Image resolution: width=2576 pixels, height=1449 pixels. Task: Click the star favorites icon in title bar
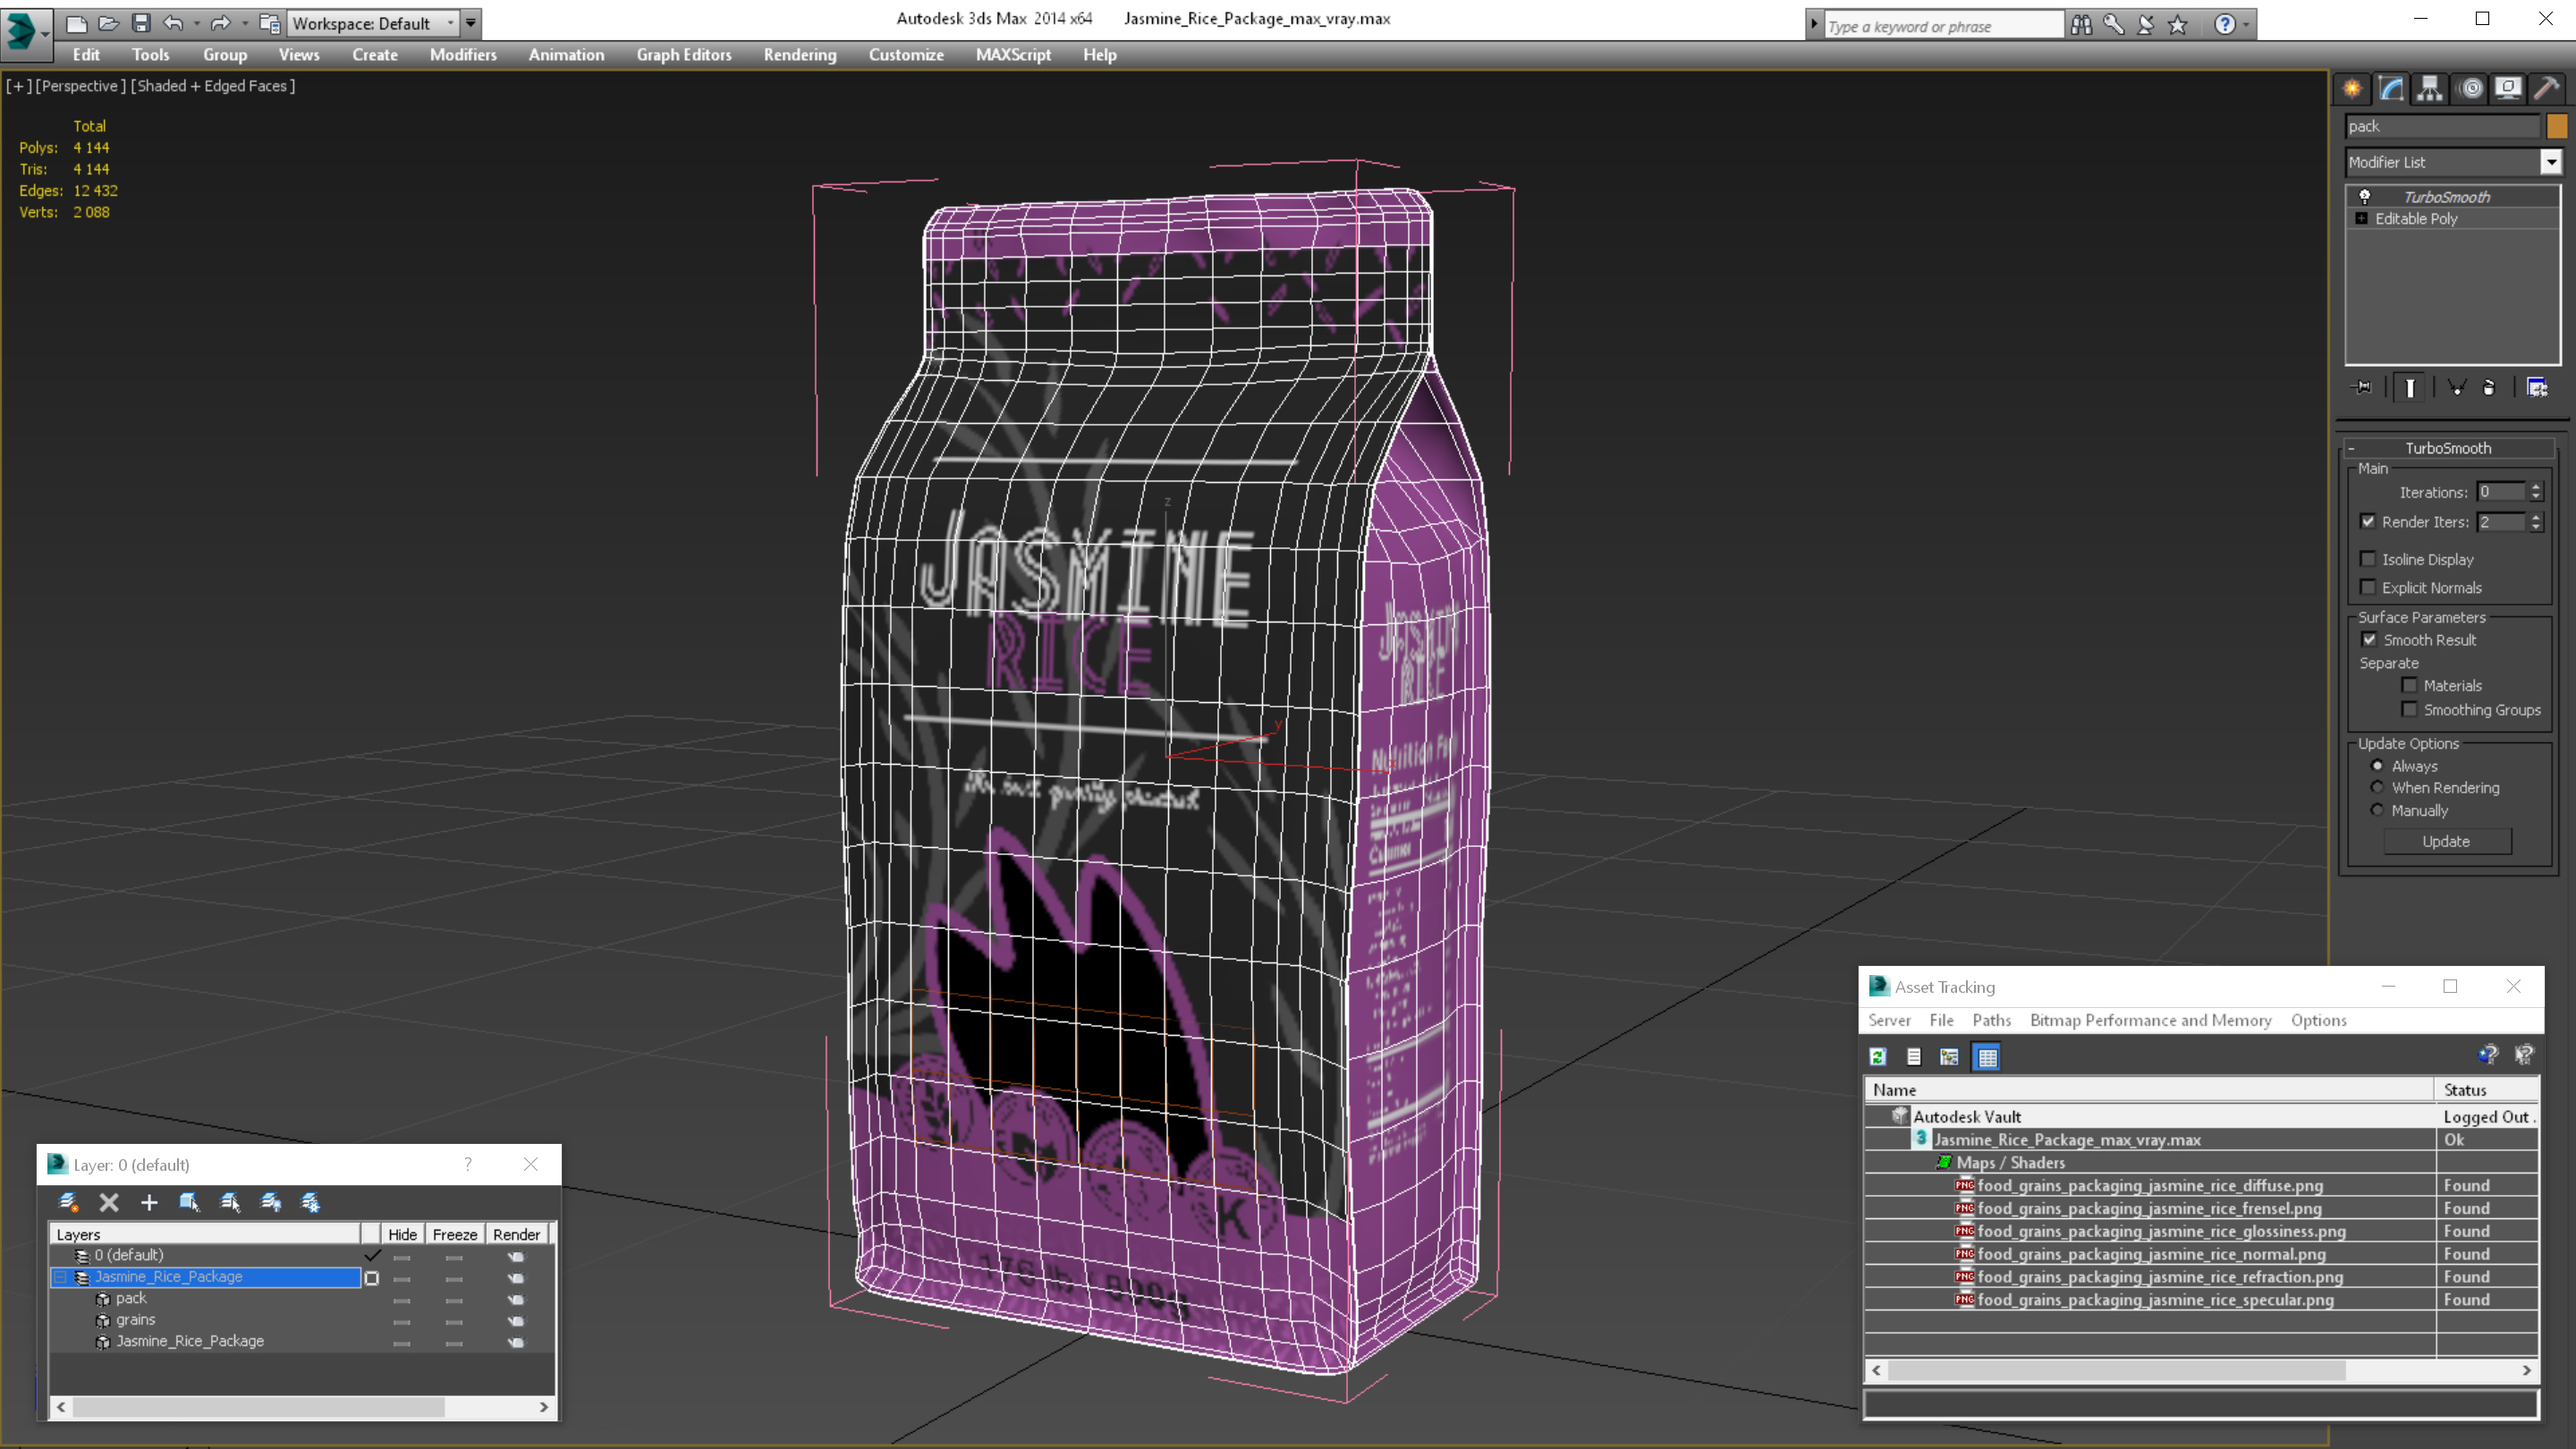tap(2178, 24)
